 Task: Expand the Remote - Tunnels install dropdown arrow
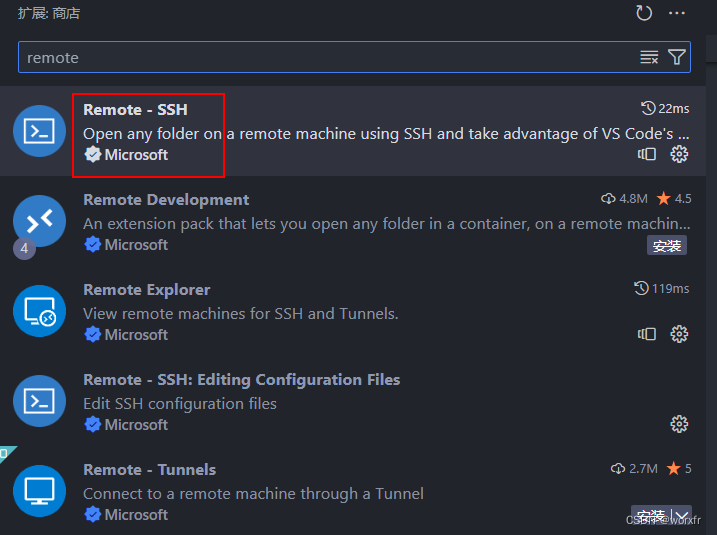682,516
